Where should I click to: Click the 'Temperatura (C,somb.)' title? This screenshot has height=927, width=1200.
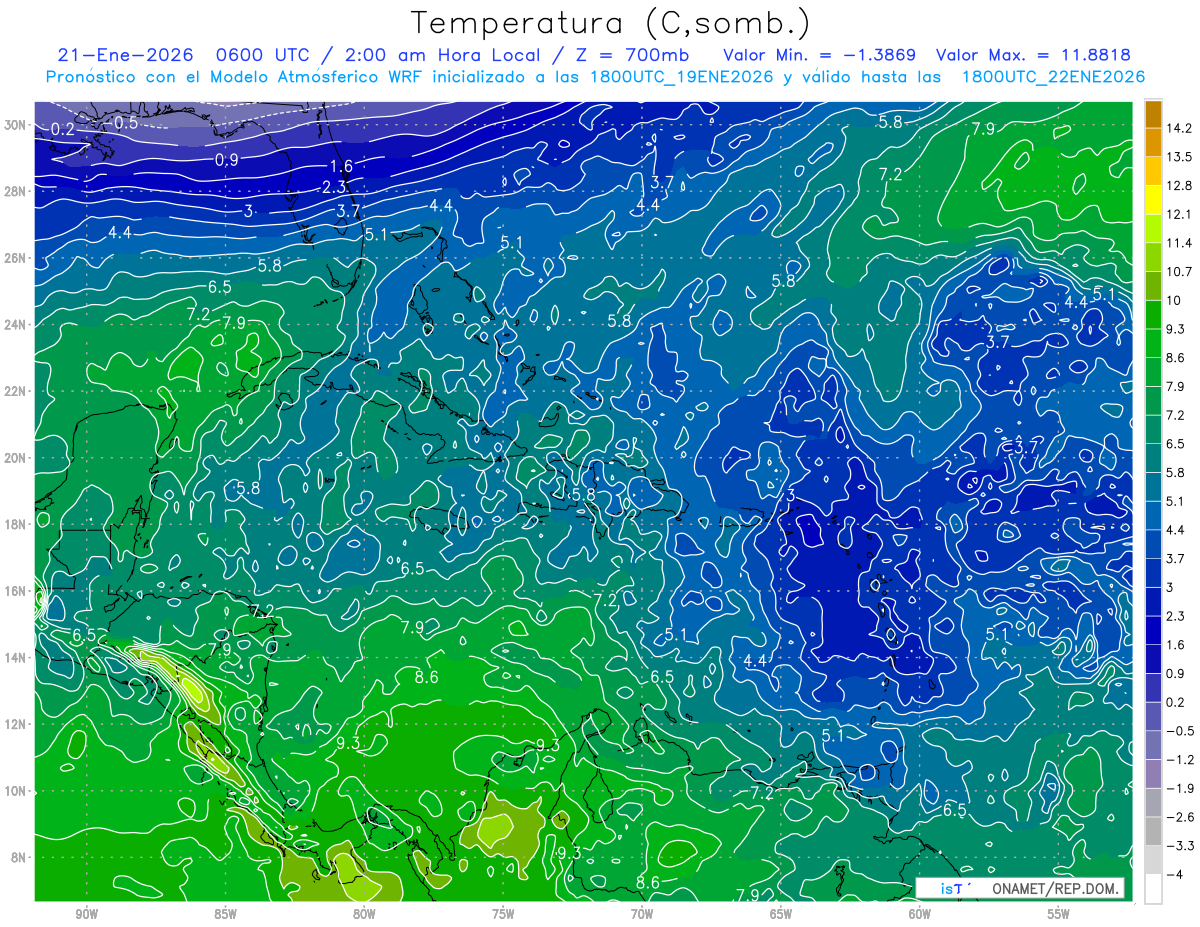[x=610, y=22]
